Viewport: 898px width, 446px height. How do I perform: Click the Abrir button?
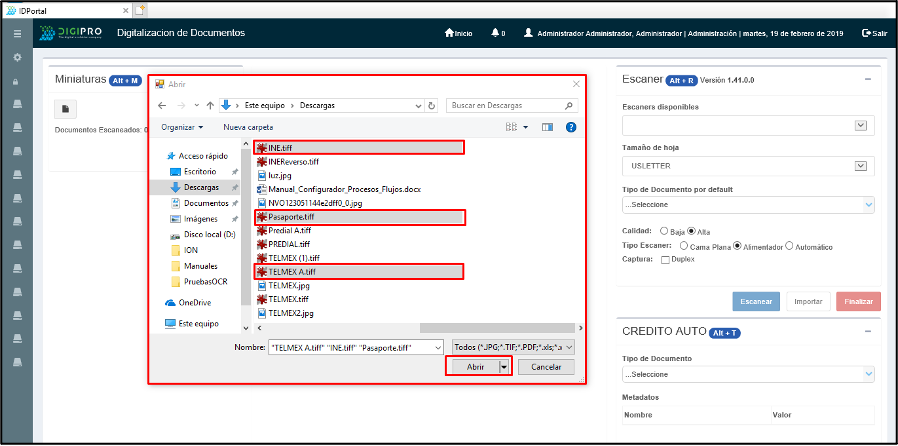click(475, 367)
